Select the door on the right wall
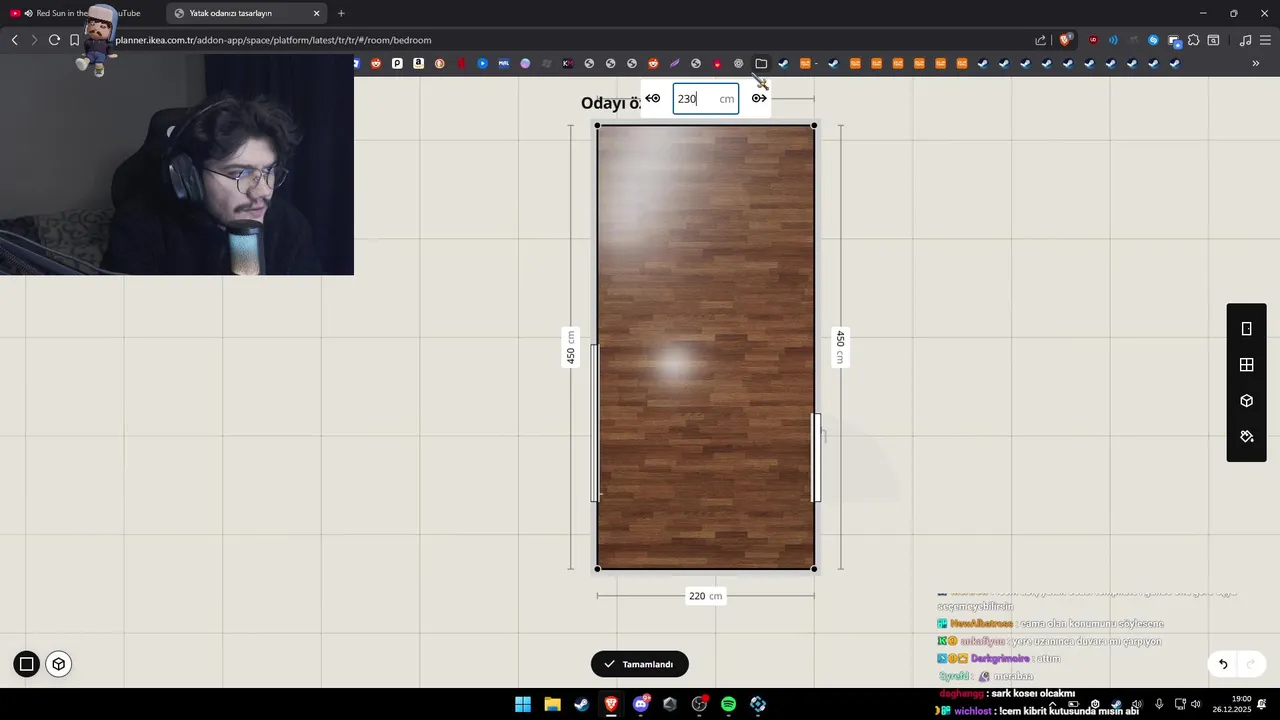This screenshot has width=1280, height=720. (816, 457)
